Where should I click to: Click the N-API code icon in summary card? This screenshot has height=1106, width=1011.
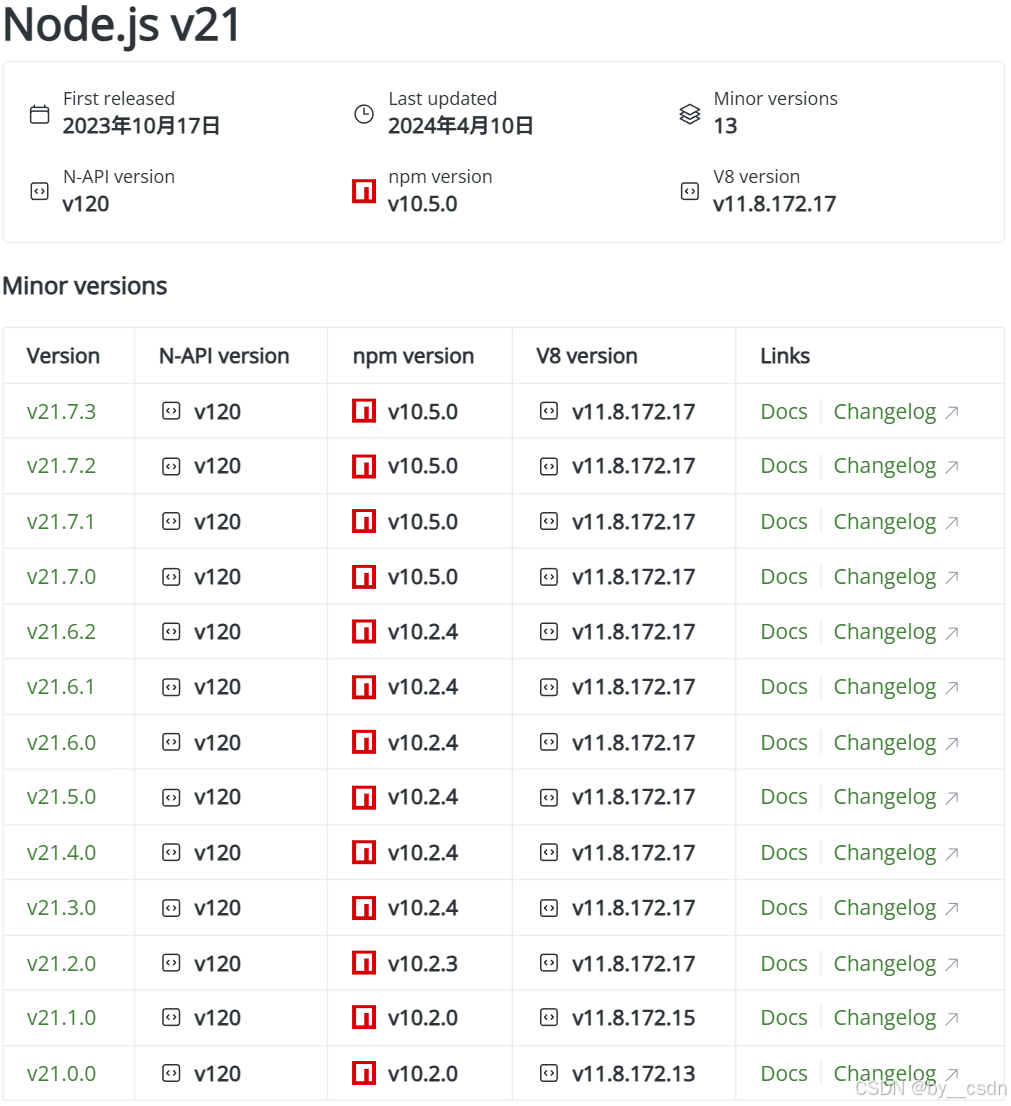[40, 191]
